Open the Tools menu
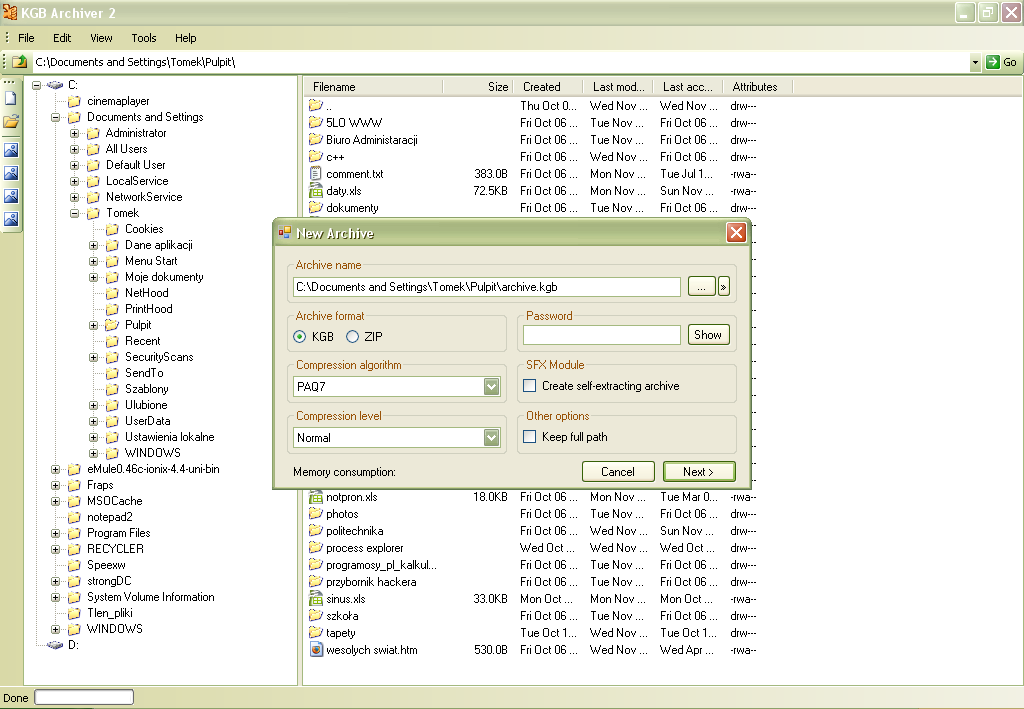 (x=144, y=38)
